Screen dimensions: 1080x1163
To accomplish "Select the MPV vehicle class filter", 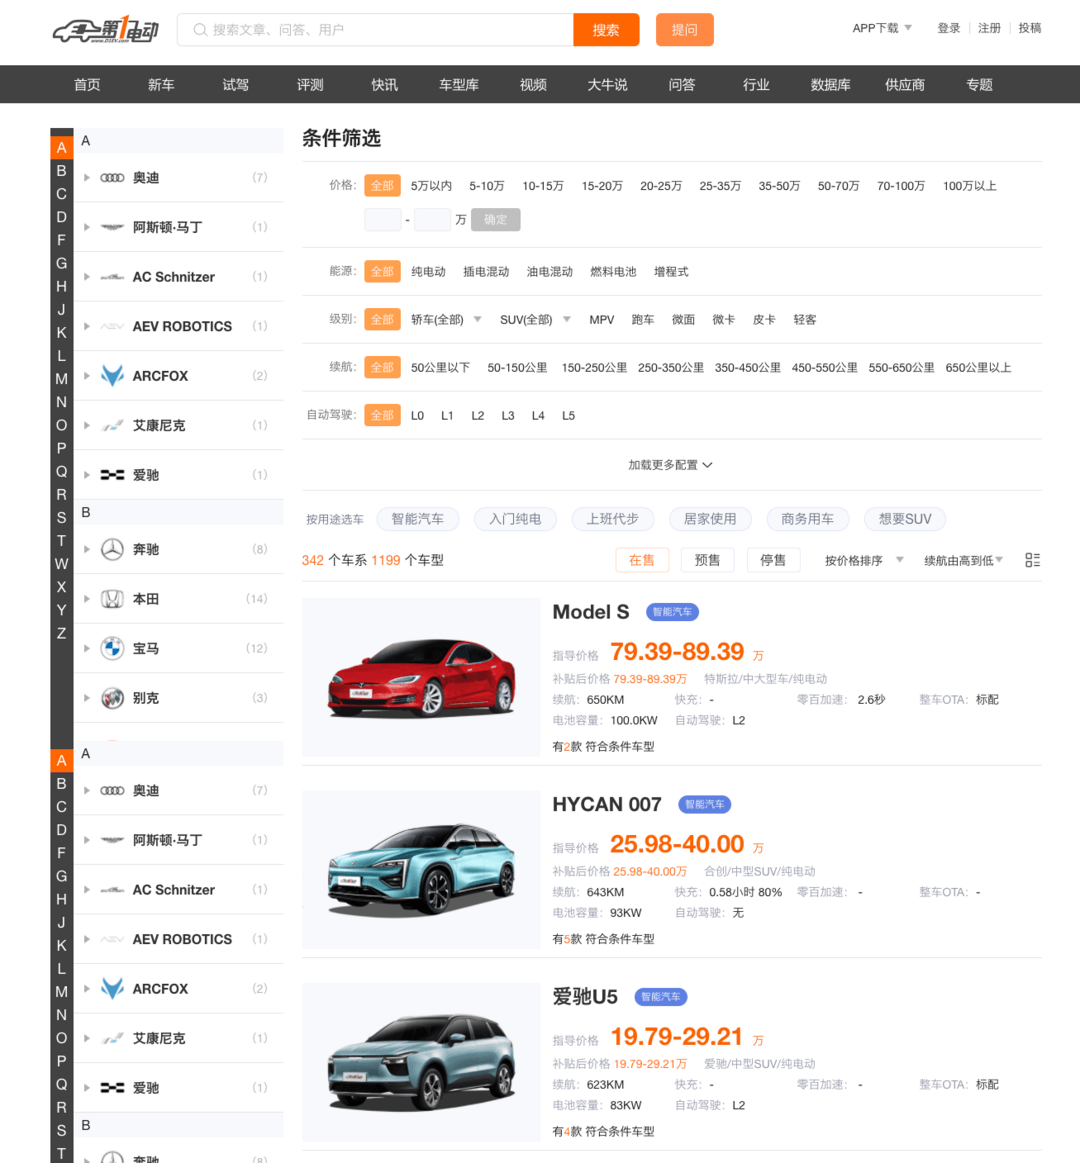I will pos(602,320).
